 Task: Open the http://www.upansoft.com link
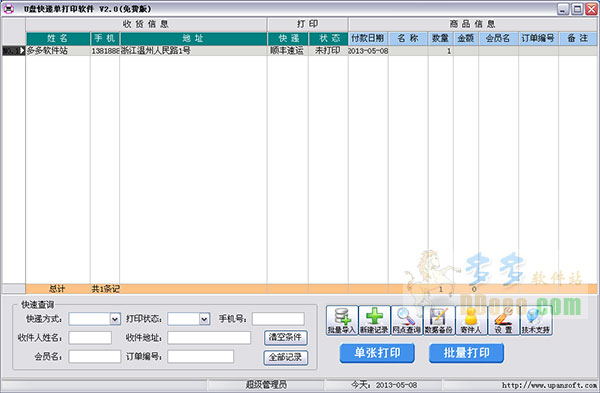point(549,385)
